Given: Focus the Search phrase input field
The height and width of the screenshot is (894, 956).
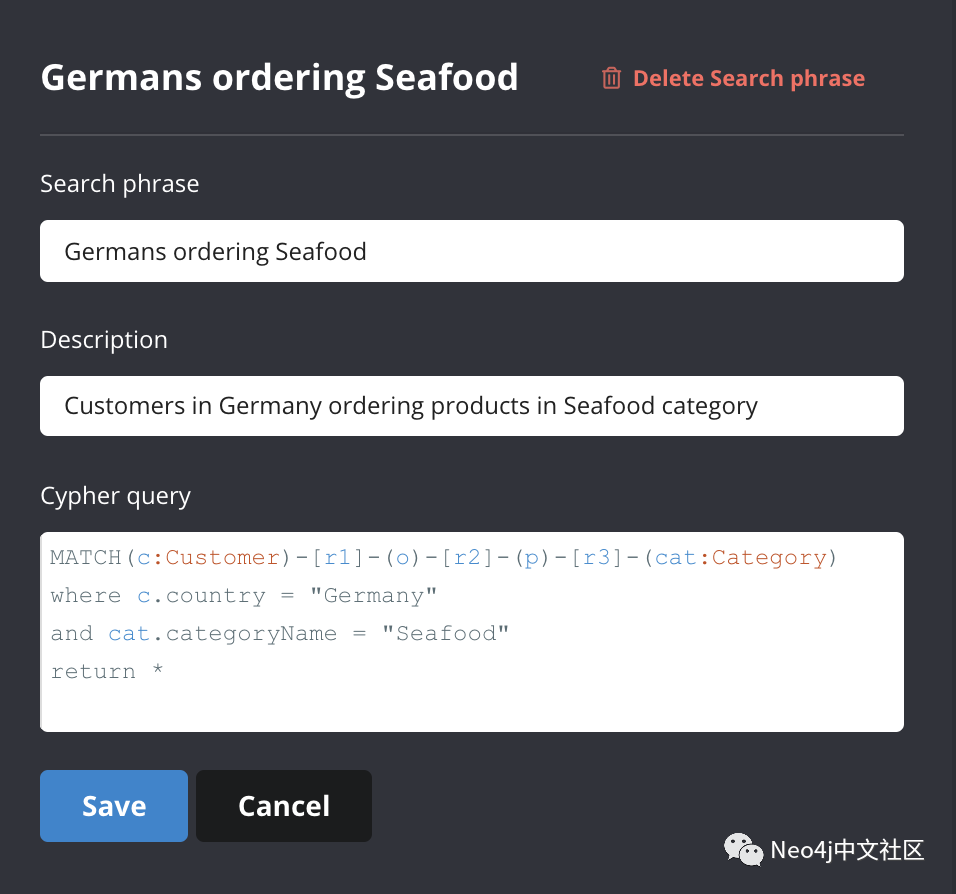Looking at the screenshot, I should [472, 251].
